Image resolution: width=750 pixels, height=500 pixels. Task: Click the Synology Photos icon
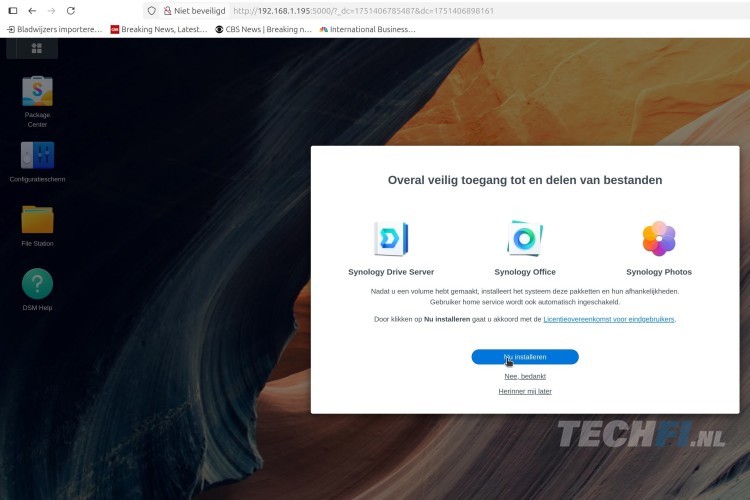[x=659, y=238]
